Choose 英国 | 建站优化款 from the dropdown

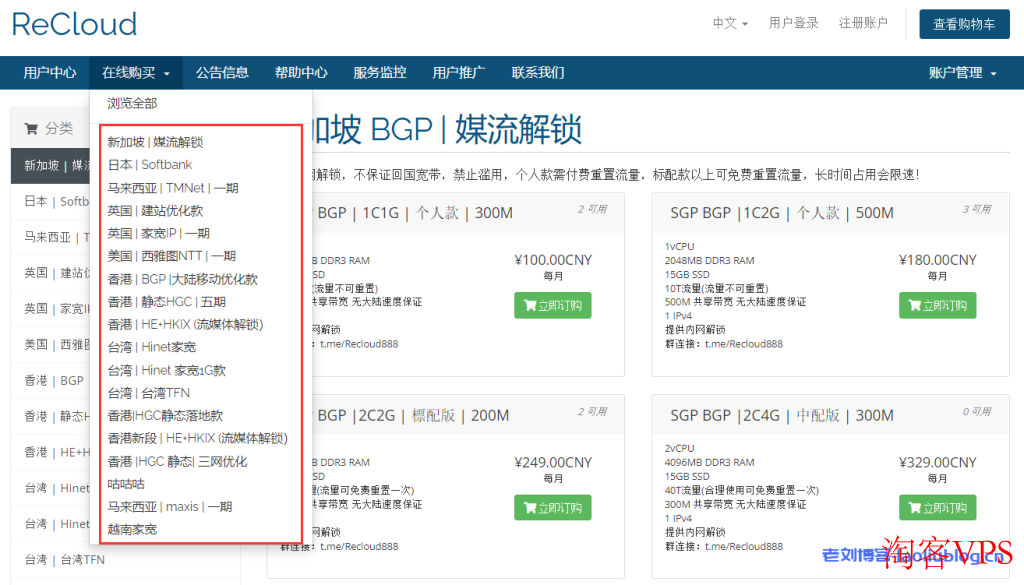tap(155, 211)
